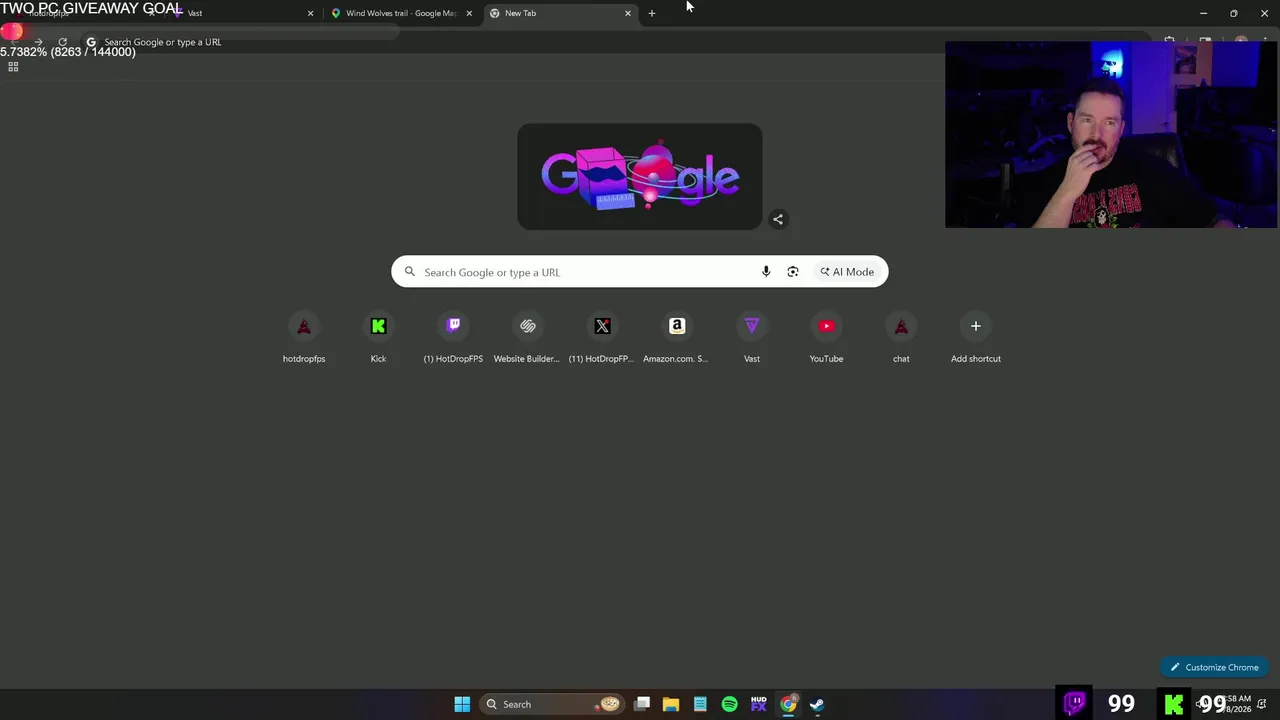Close the Wind Wolves trail tab
Viewport: 1280px width, 720px height.
[x=469, y=13]
